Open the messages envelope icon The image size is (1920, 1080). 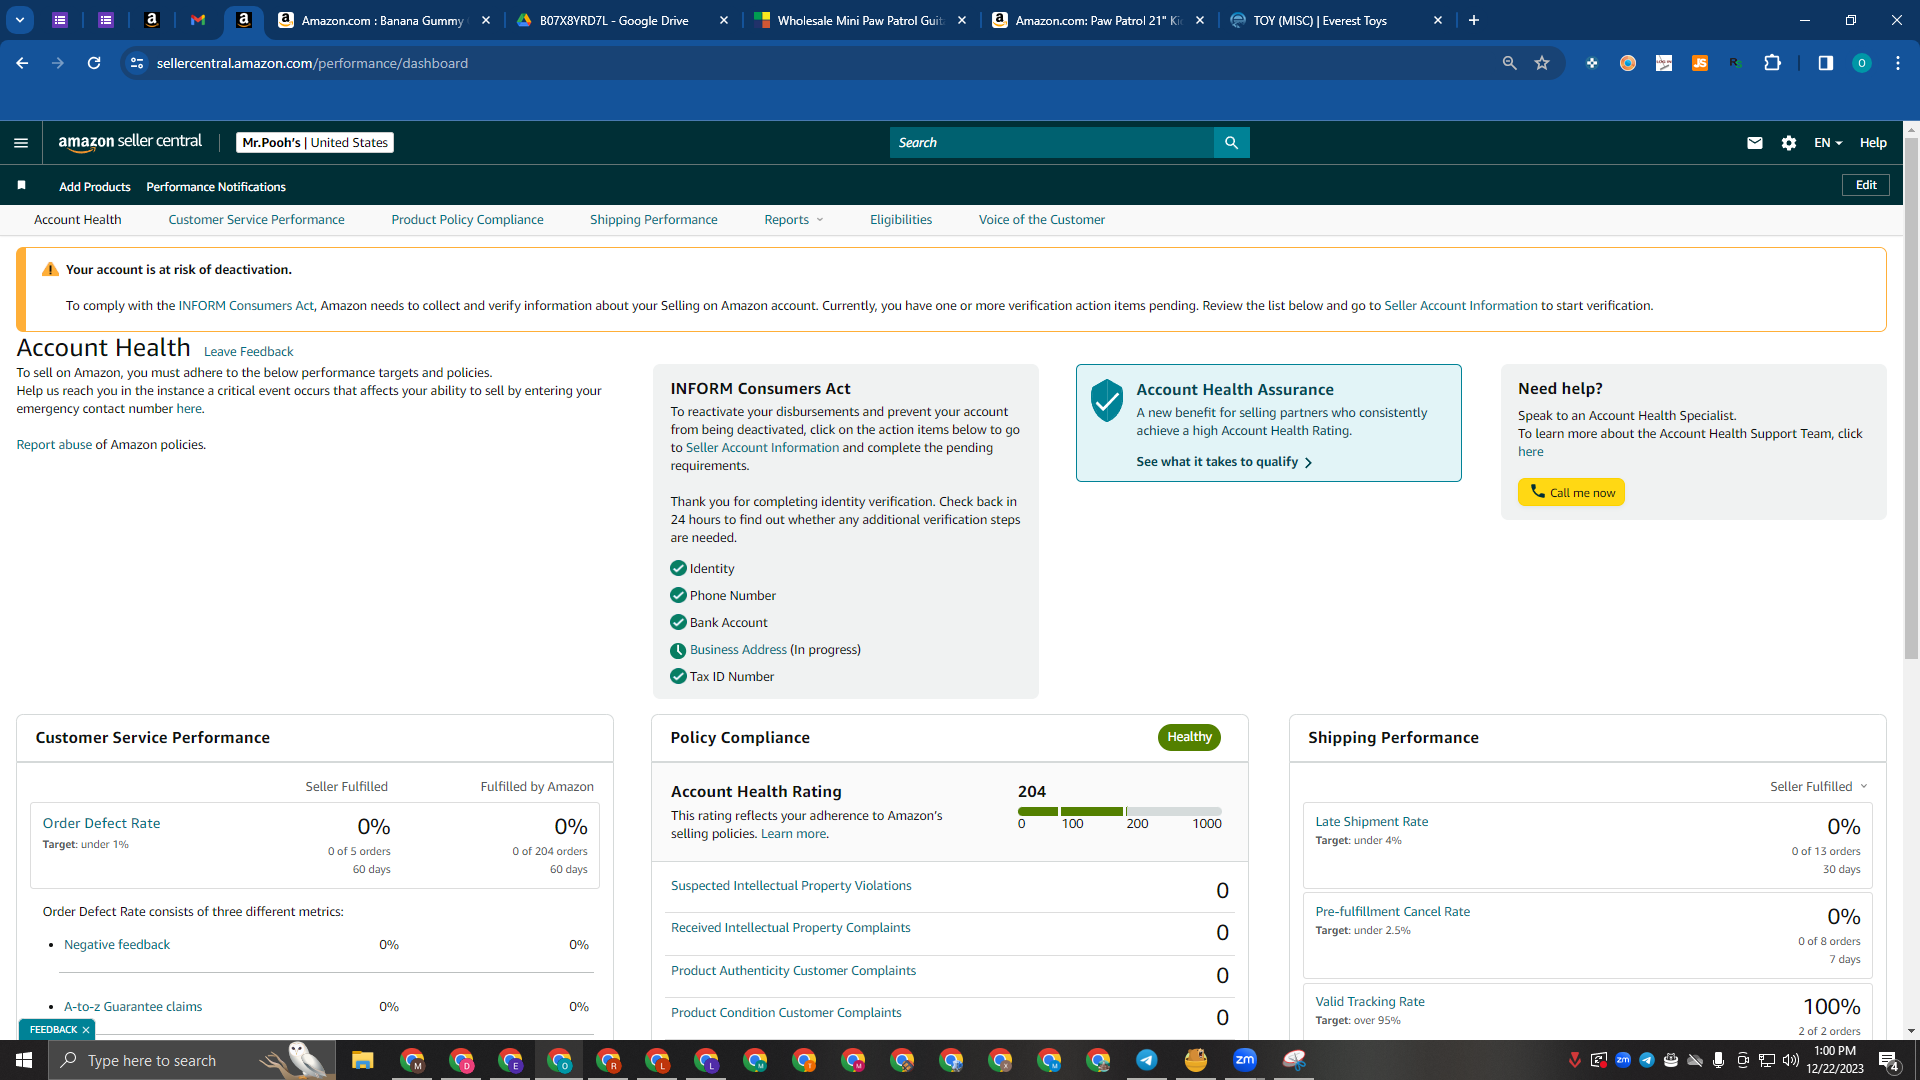(1754, 143)
